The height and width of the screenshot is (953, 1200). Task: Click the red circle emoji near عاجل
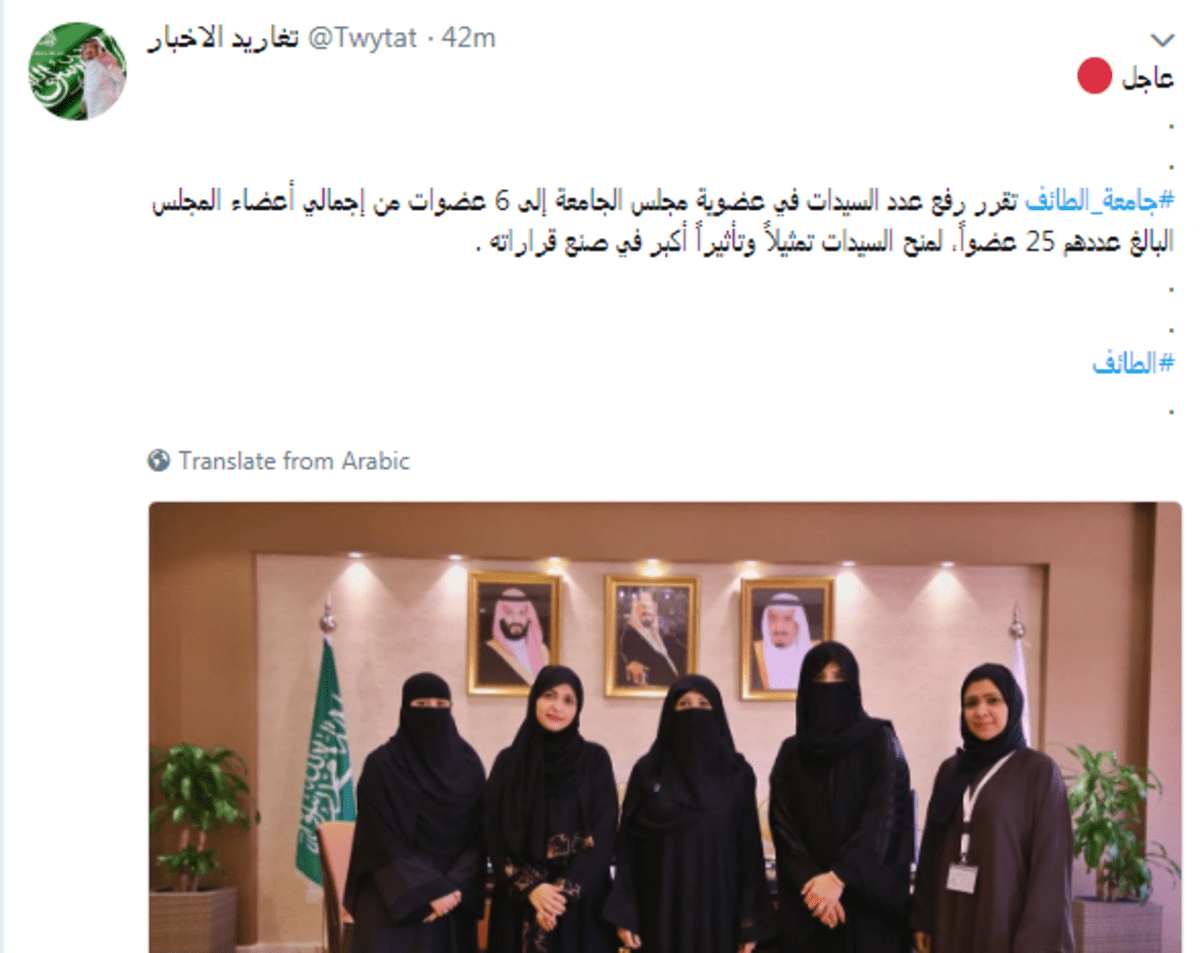(x=1094, y=77)
